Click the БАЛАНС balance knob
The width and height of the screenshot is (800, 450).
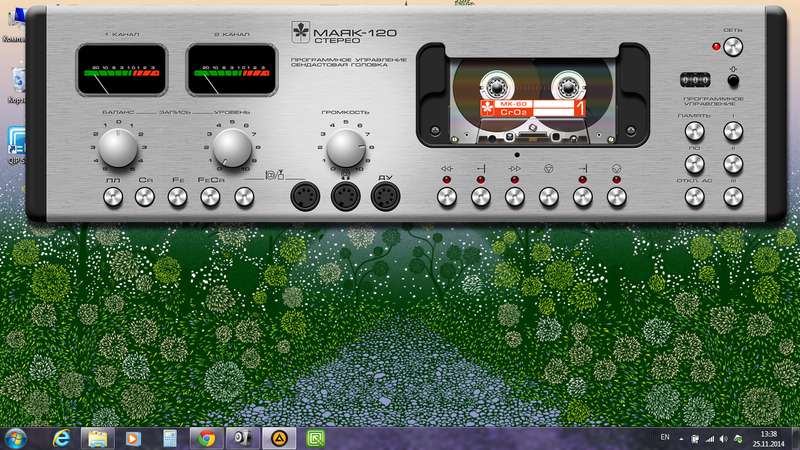click(118, 148)
